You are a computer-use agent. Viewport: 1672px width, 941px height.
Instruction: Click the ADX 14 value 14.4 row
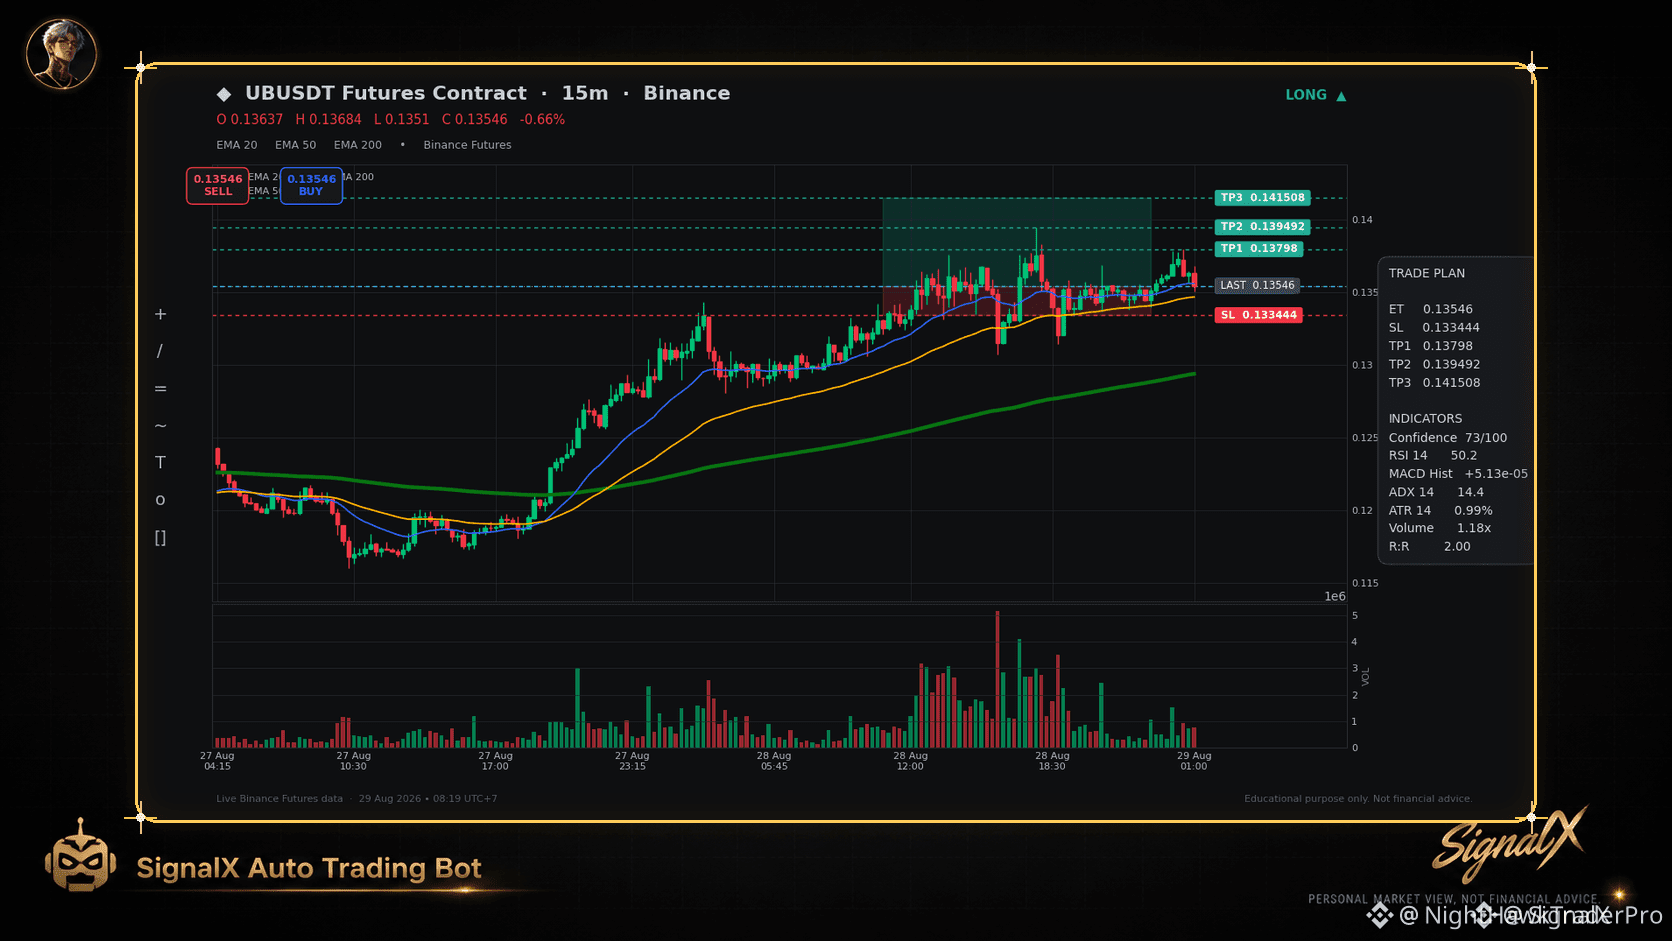click(1436, 492)
